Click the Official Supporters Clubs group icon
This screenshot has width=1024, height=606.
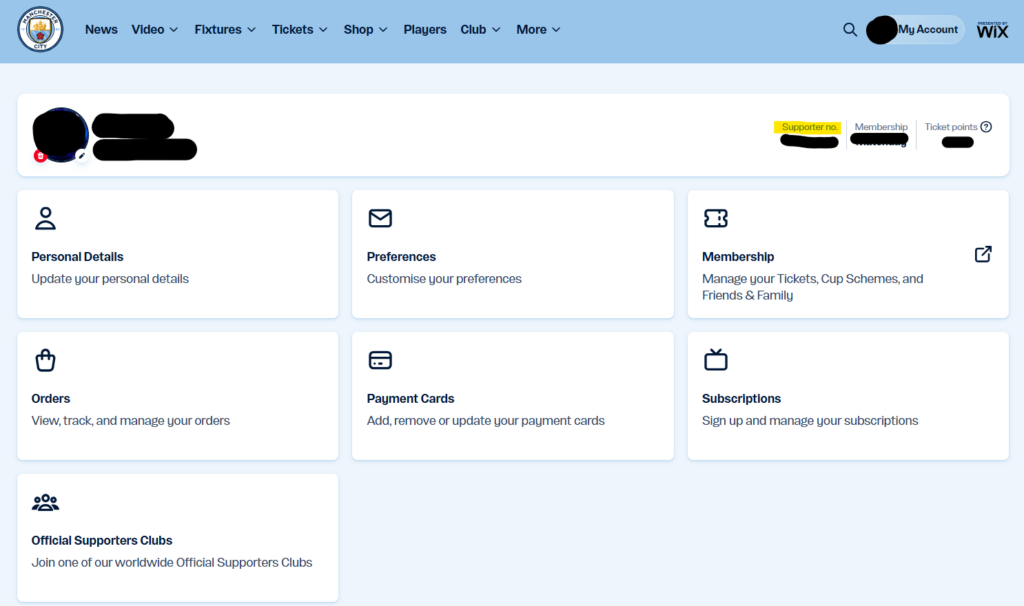pyautogui.click(x=45, y=502)
